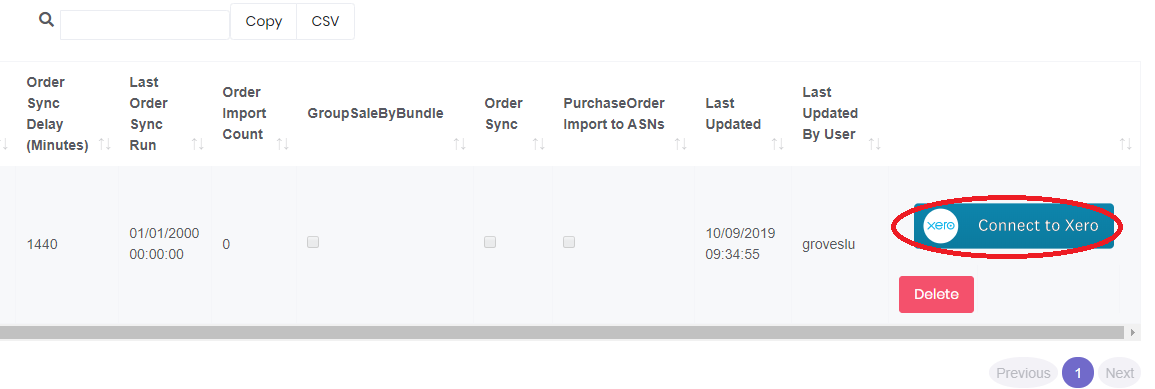Viewport: 1155px width, 389px height.
Task: Focus the table search field
Action: [x=145, y=24]
